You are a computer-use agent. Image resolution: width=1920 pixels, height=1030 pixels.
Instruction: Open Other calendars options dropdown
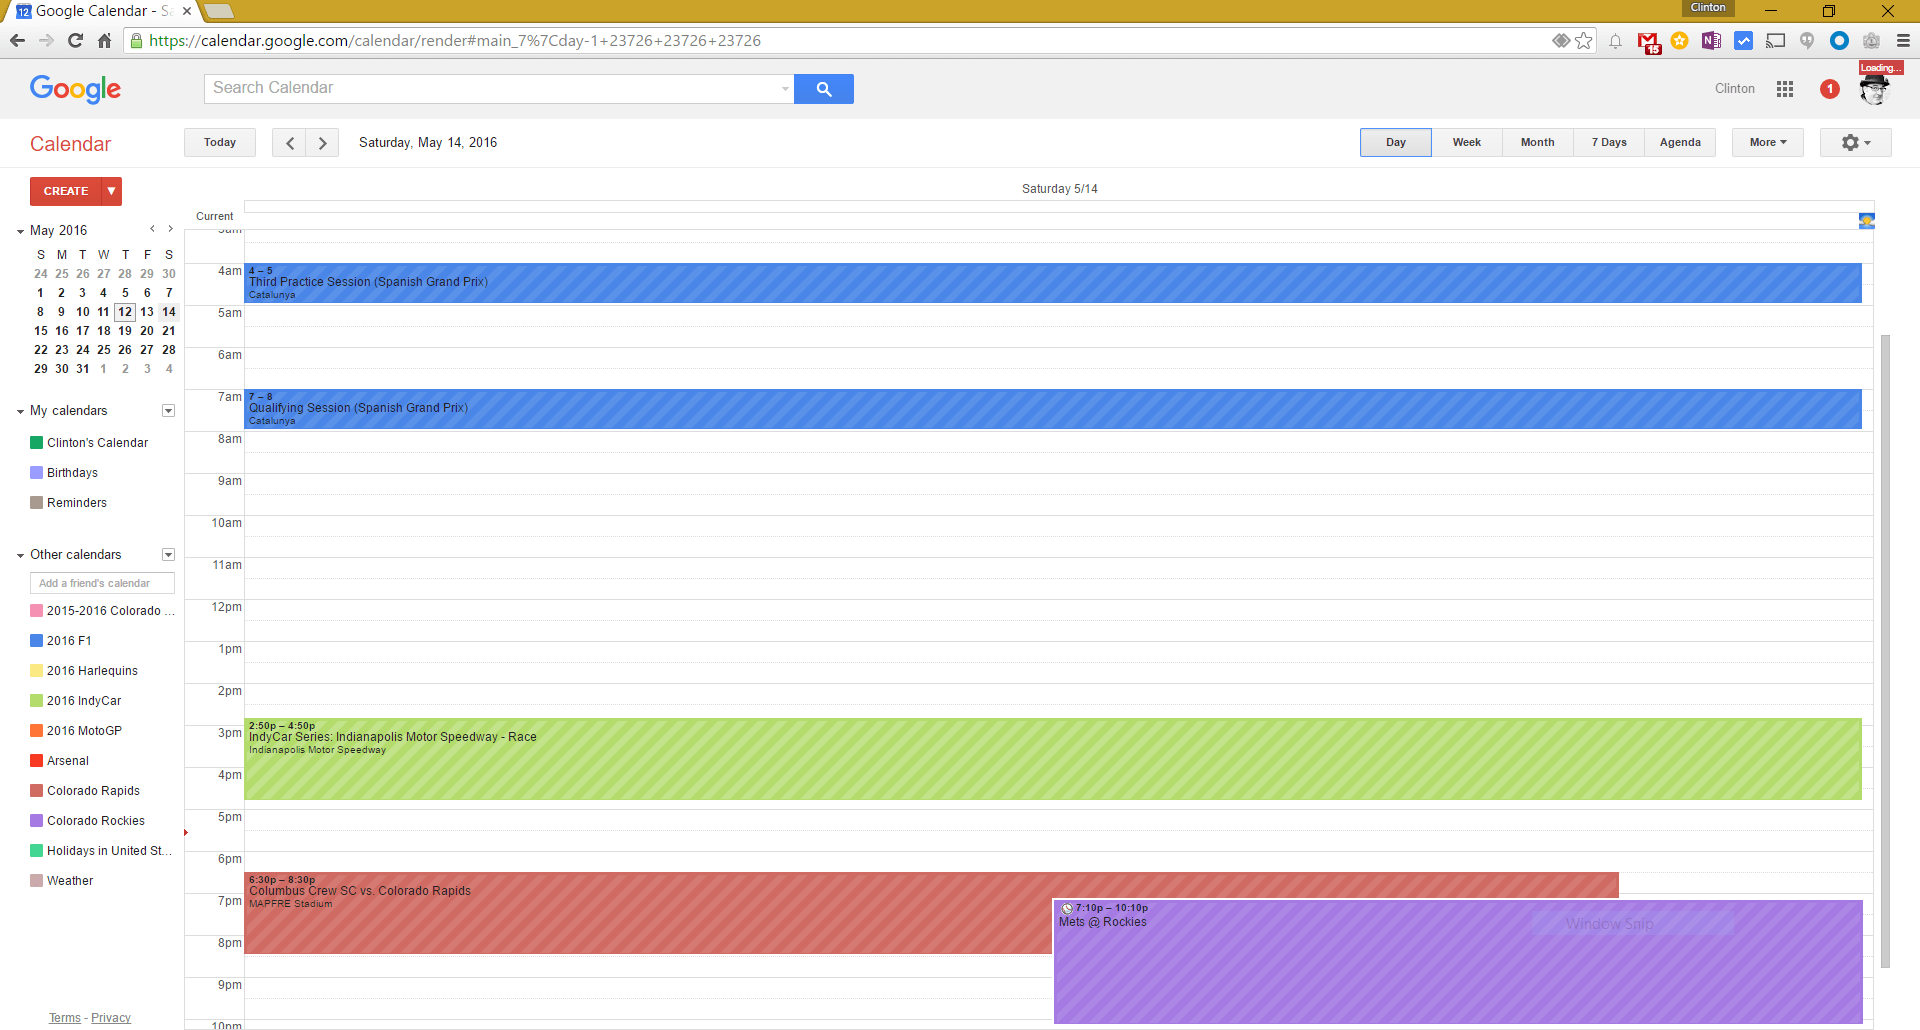(x=168, y=555)
